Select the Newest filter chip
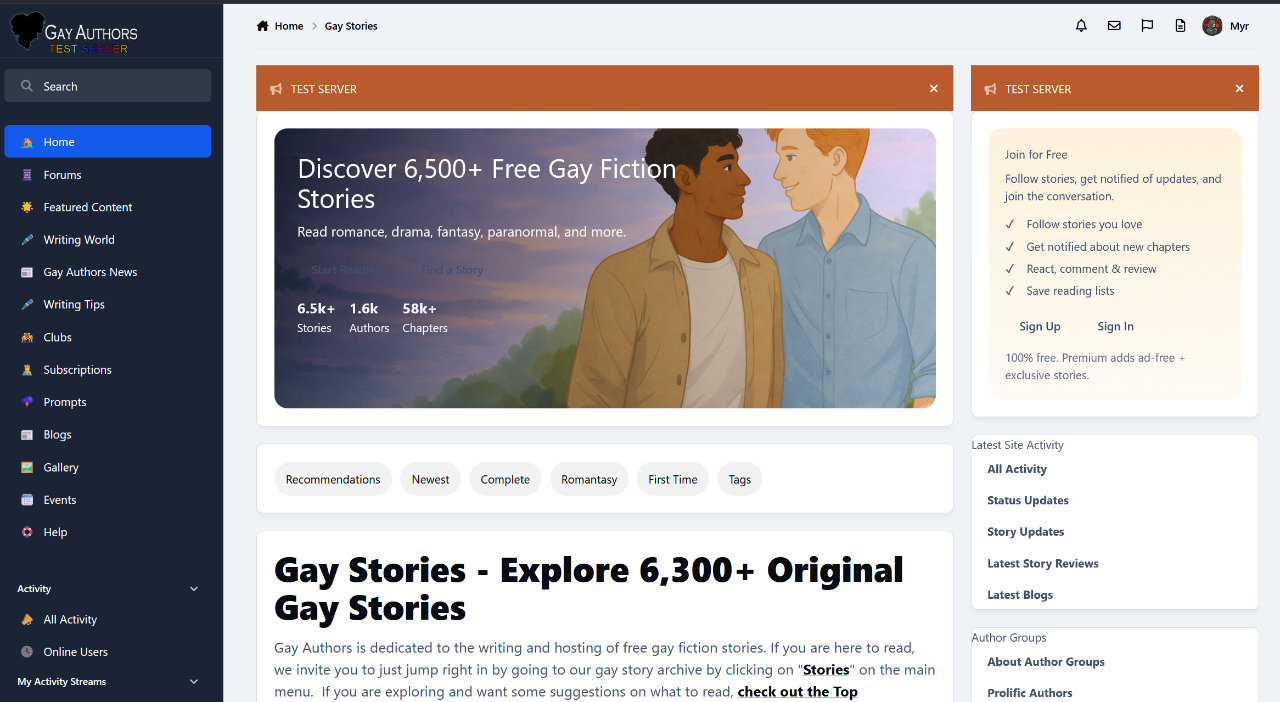 430,480
